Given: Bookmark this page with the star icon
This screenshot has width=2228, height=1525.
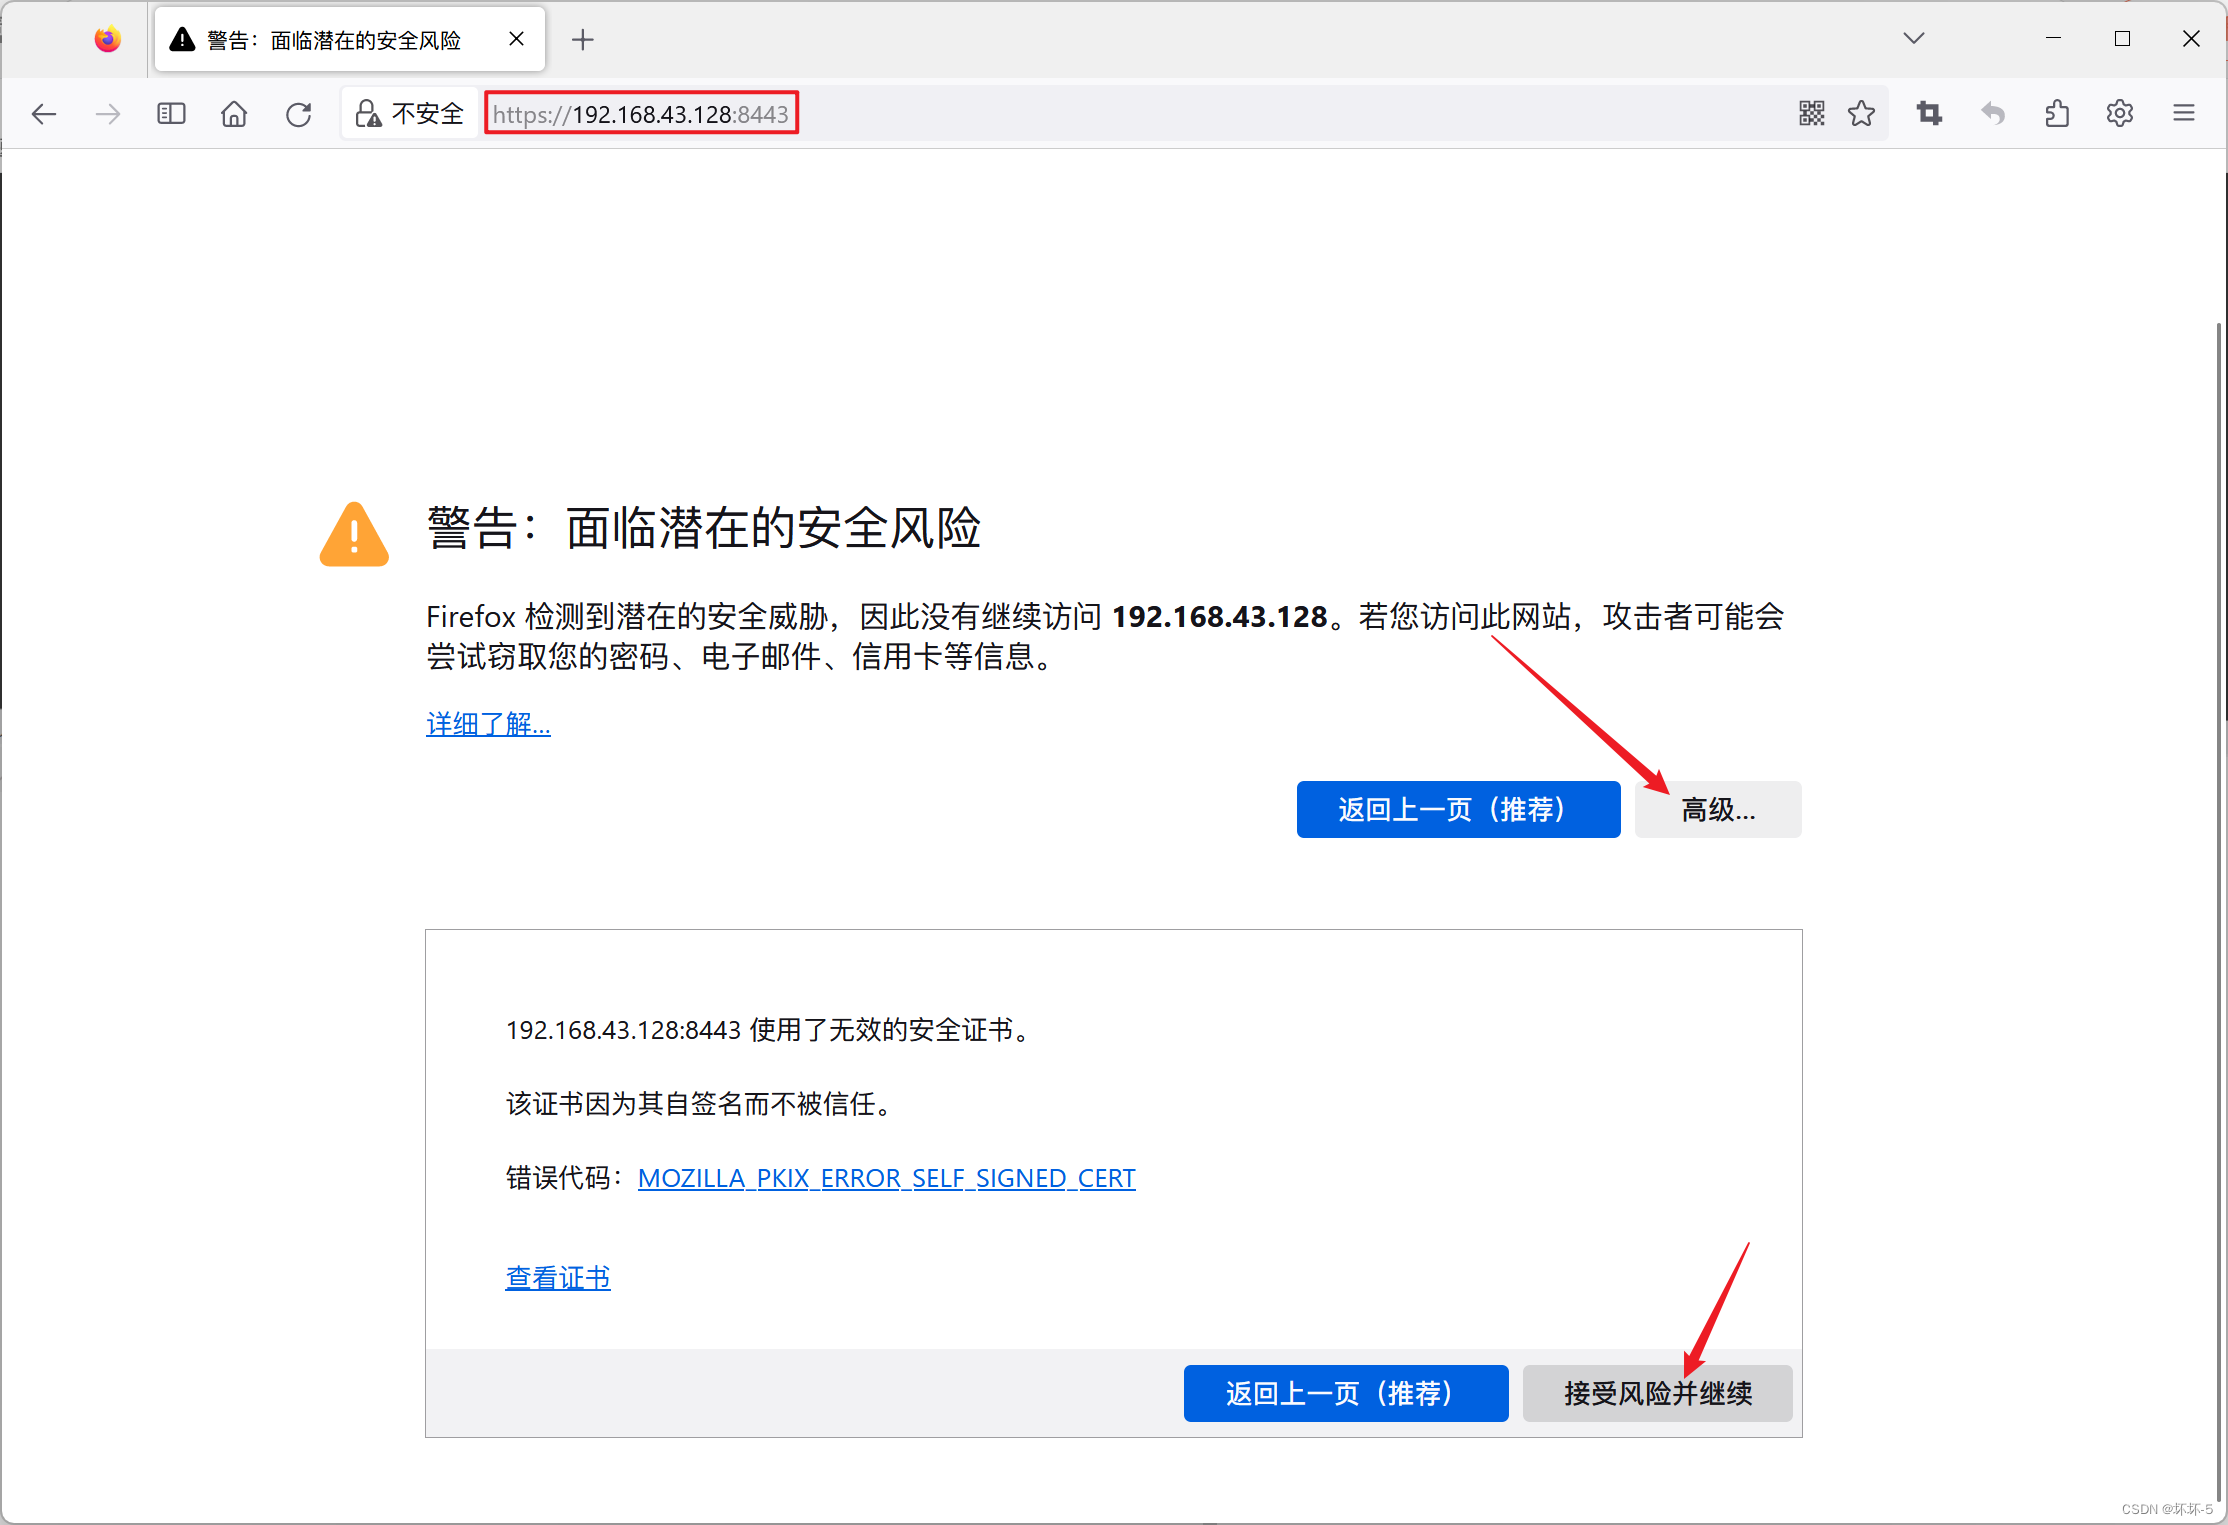Looking at the screenshot, I should click(1861, 113).
